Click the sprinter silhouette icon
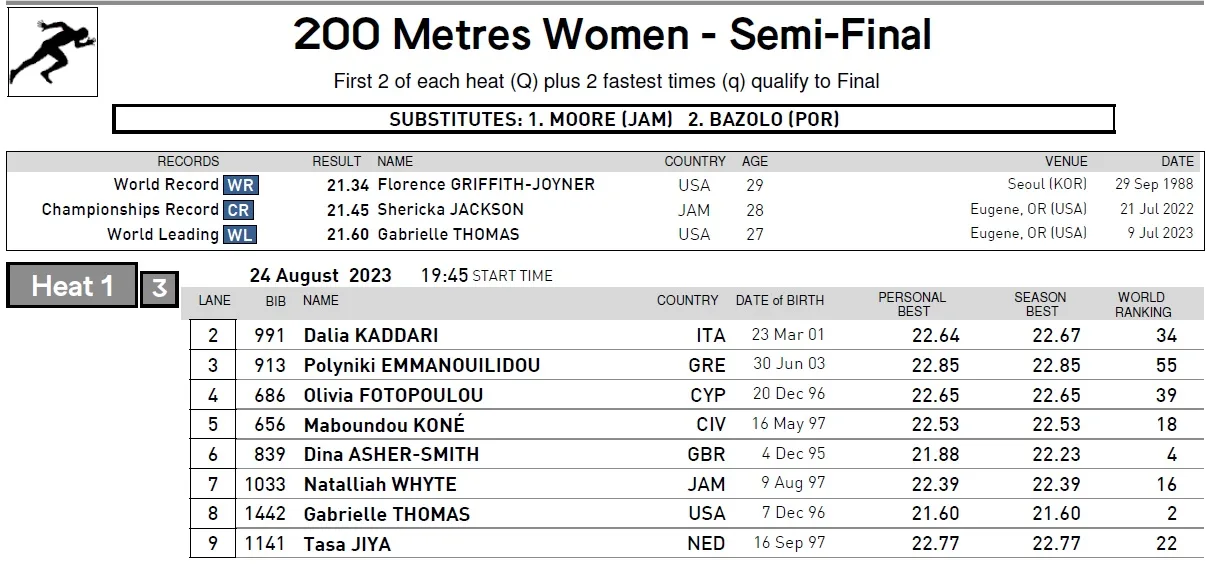 tap(53, 53)
